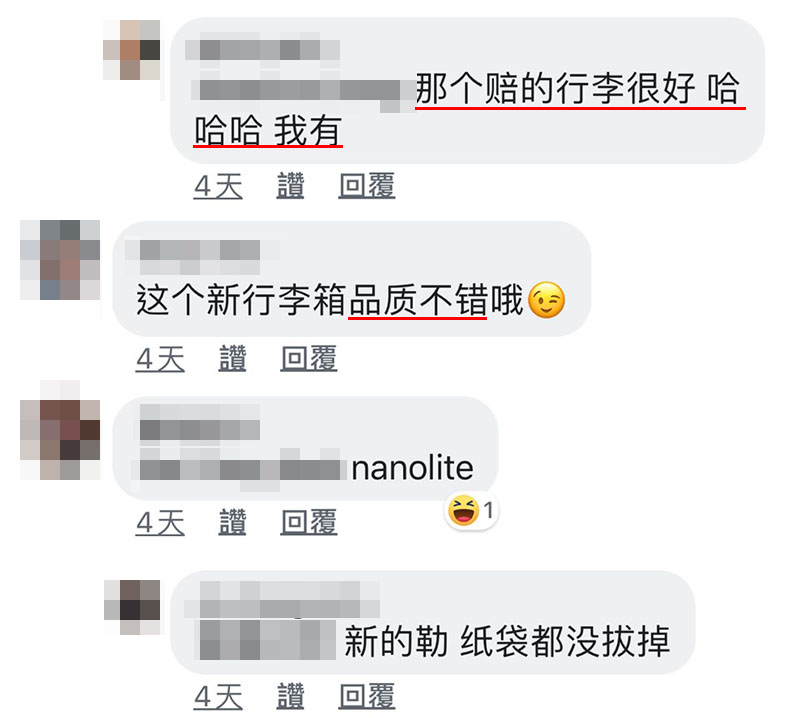Open avatar beside the nanolite comment
The width and height of the screenshot is (800, 718).
point(60,430)
